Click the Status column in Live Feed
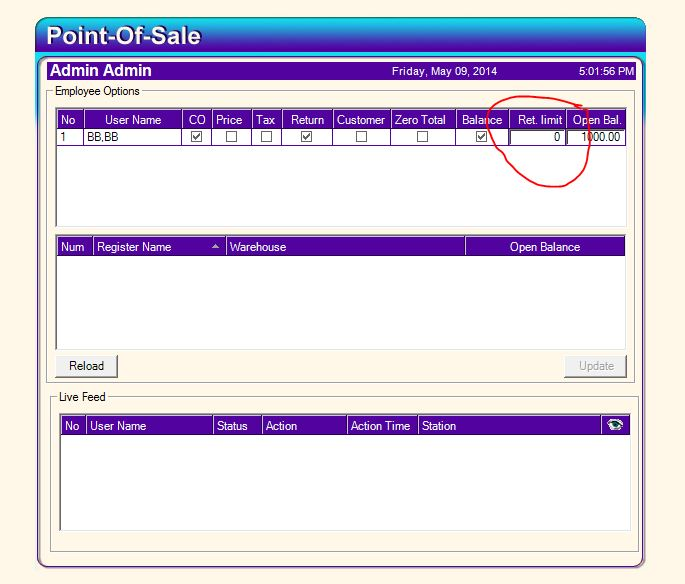This screenshot has height=584, width=685. 237,426
